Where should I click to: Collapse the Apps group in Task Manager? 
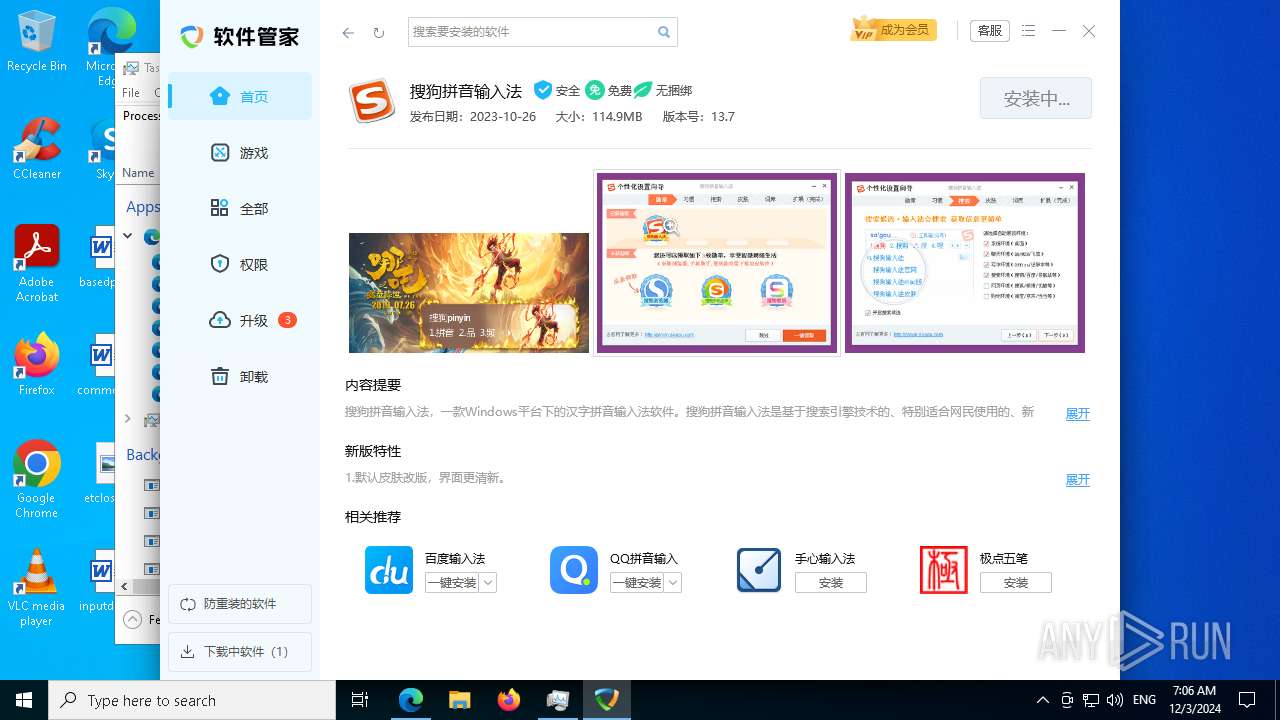(128, 236)
